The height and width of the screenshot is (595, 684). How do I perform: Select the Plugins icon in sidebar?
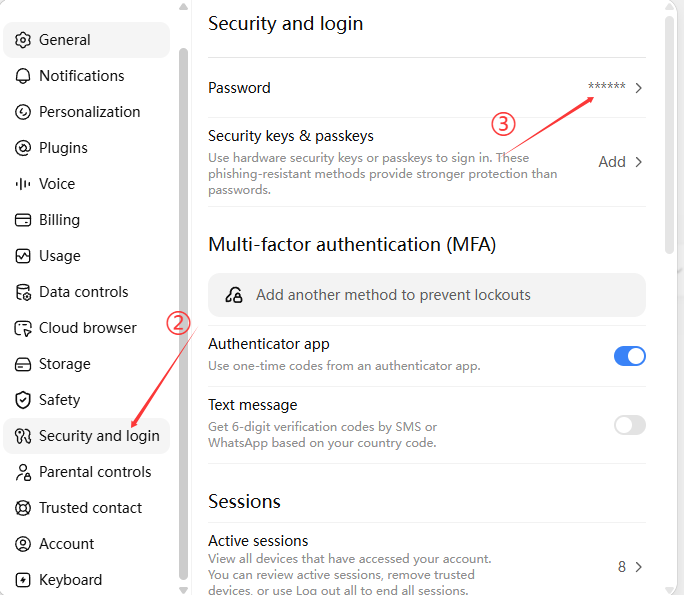tap(23, 148)
